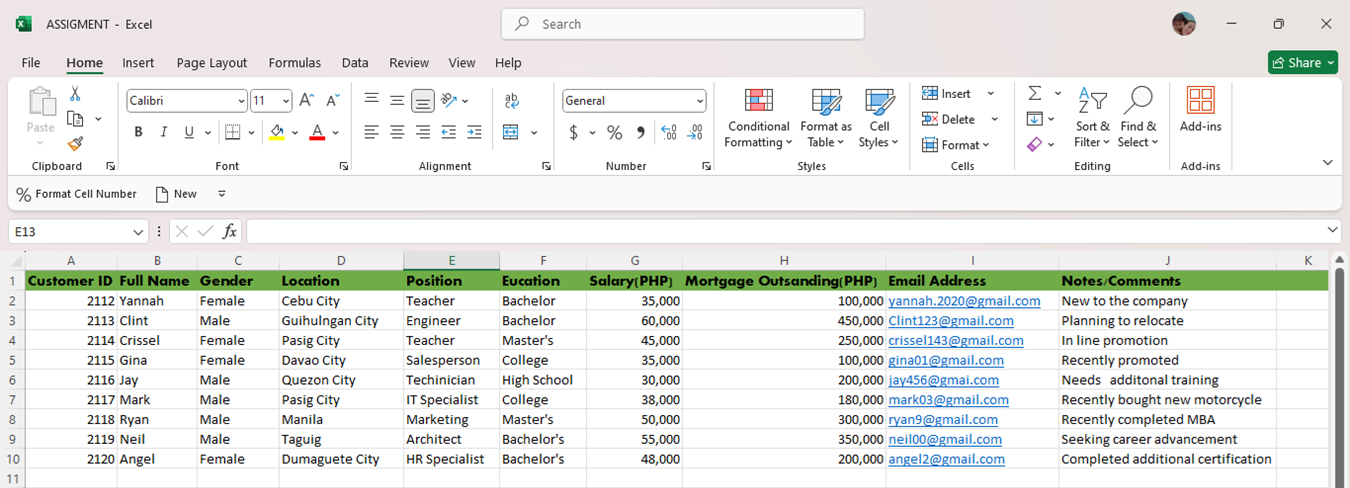This screenshot has width=1350, height=488.
Task: Click the Fill down-arrow icon in Editing
Action: tap(1035, 119)
